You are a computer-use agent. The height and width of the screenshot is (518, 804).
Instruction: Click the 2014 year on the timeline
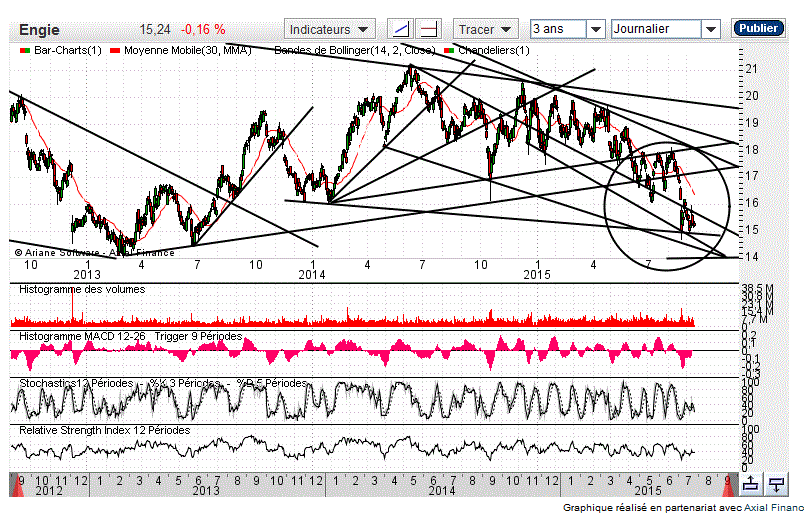pos(441,491)
